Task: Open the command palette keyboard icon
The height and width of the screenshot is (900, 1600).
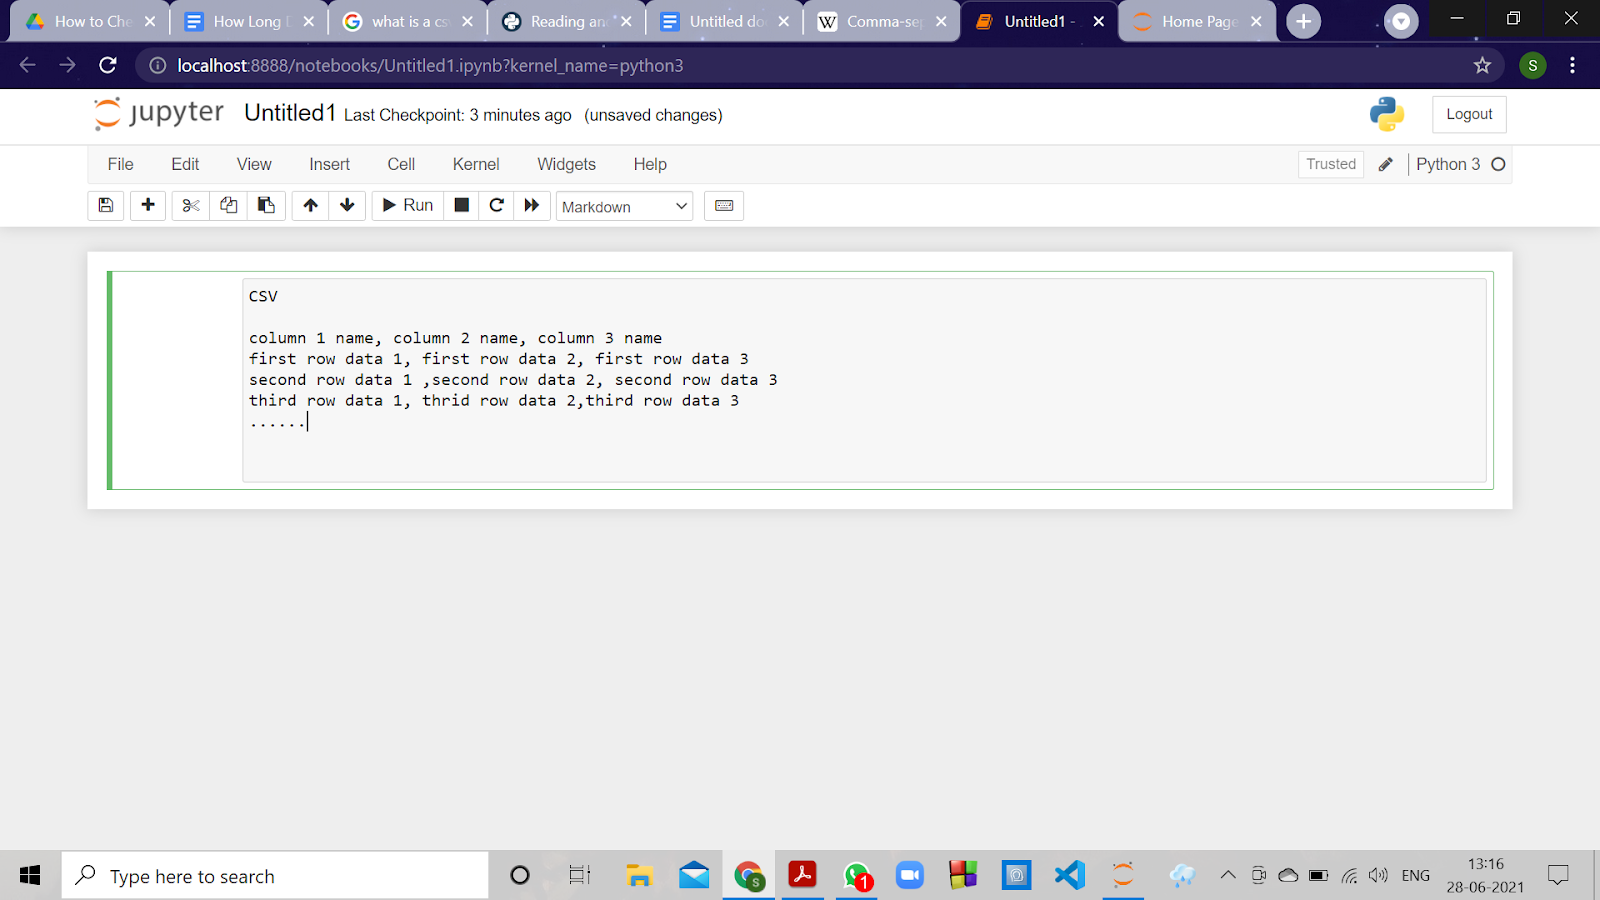Action: click(724, 206)
